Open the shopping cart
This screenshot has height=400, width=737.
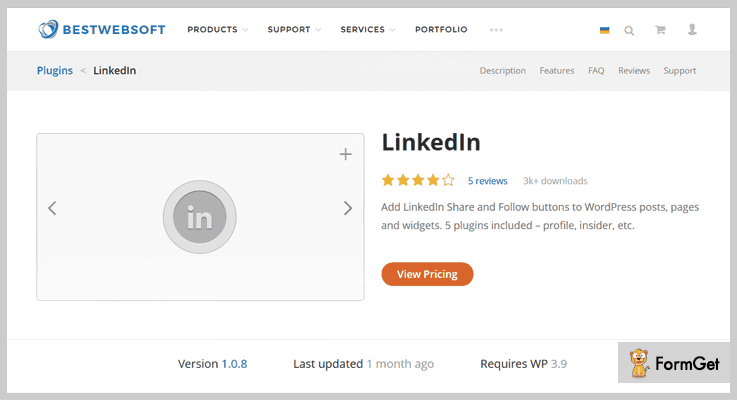coord(660,30)
